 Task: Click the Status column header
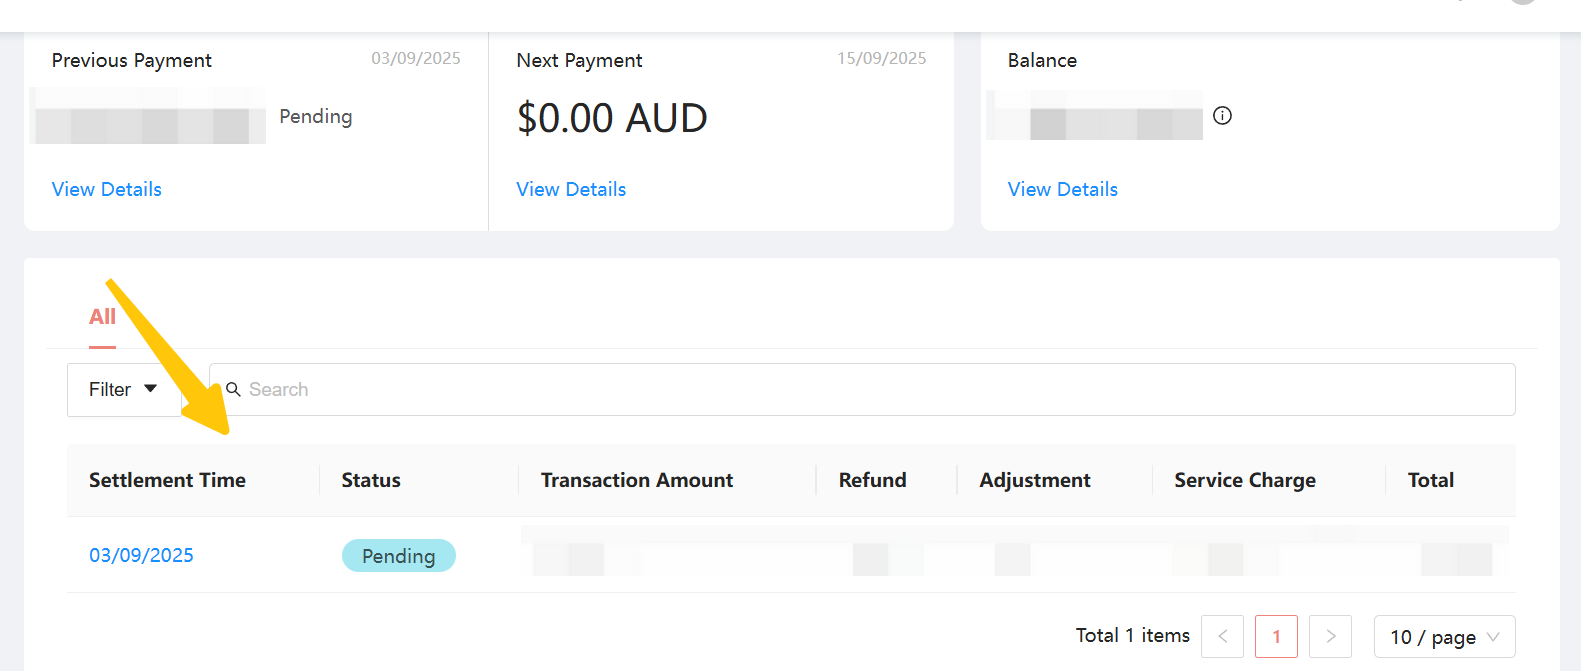(371, 480)
